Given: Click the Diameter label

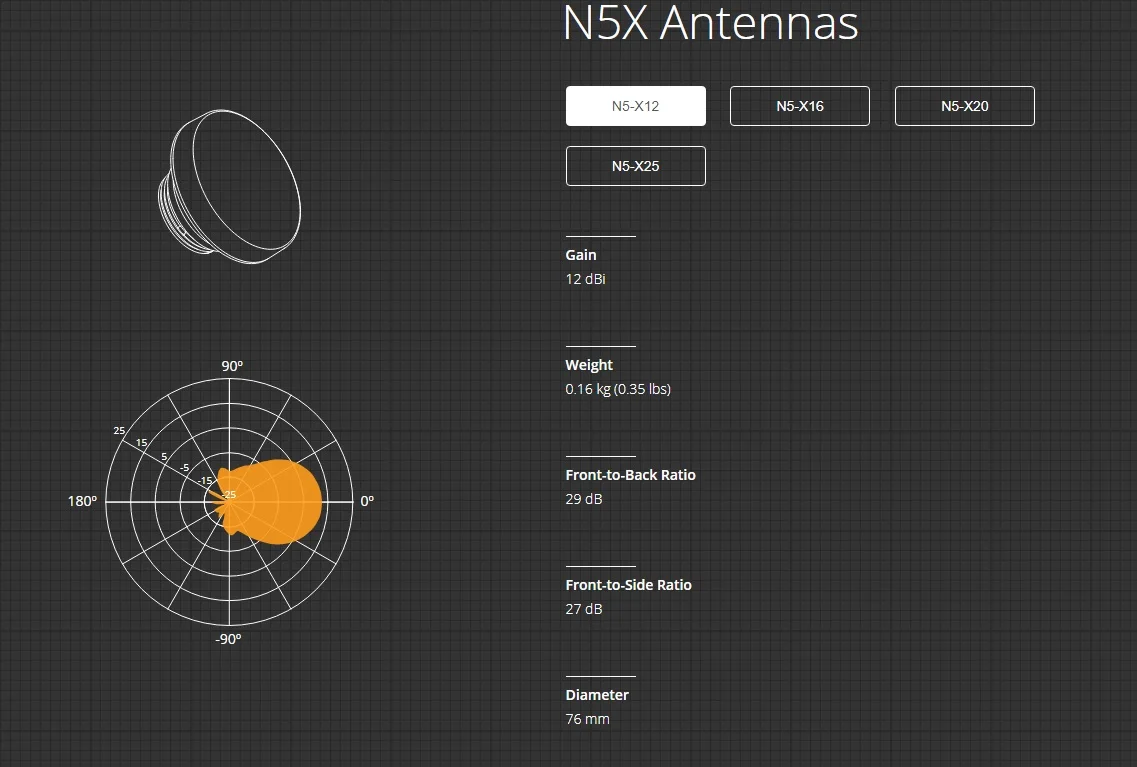Looking at the screenshot, I should [597, 695].
